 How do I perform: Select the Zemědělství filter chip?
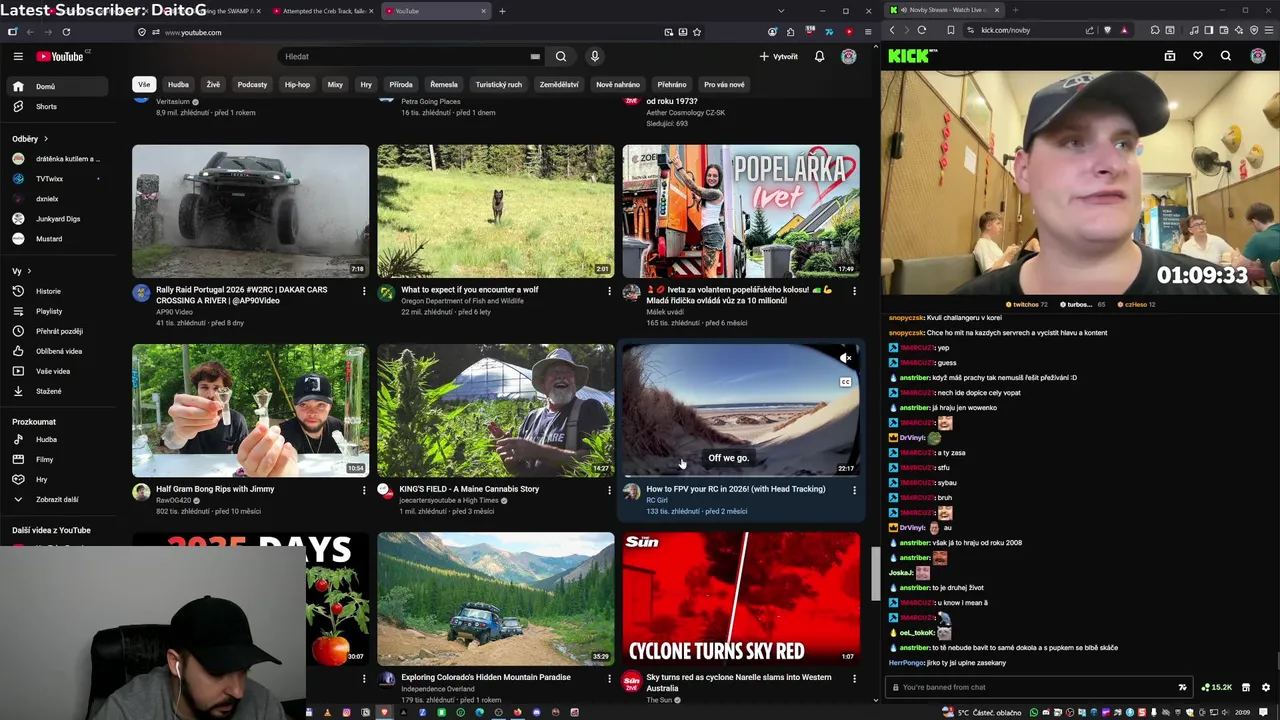[x=559, y=84]
